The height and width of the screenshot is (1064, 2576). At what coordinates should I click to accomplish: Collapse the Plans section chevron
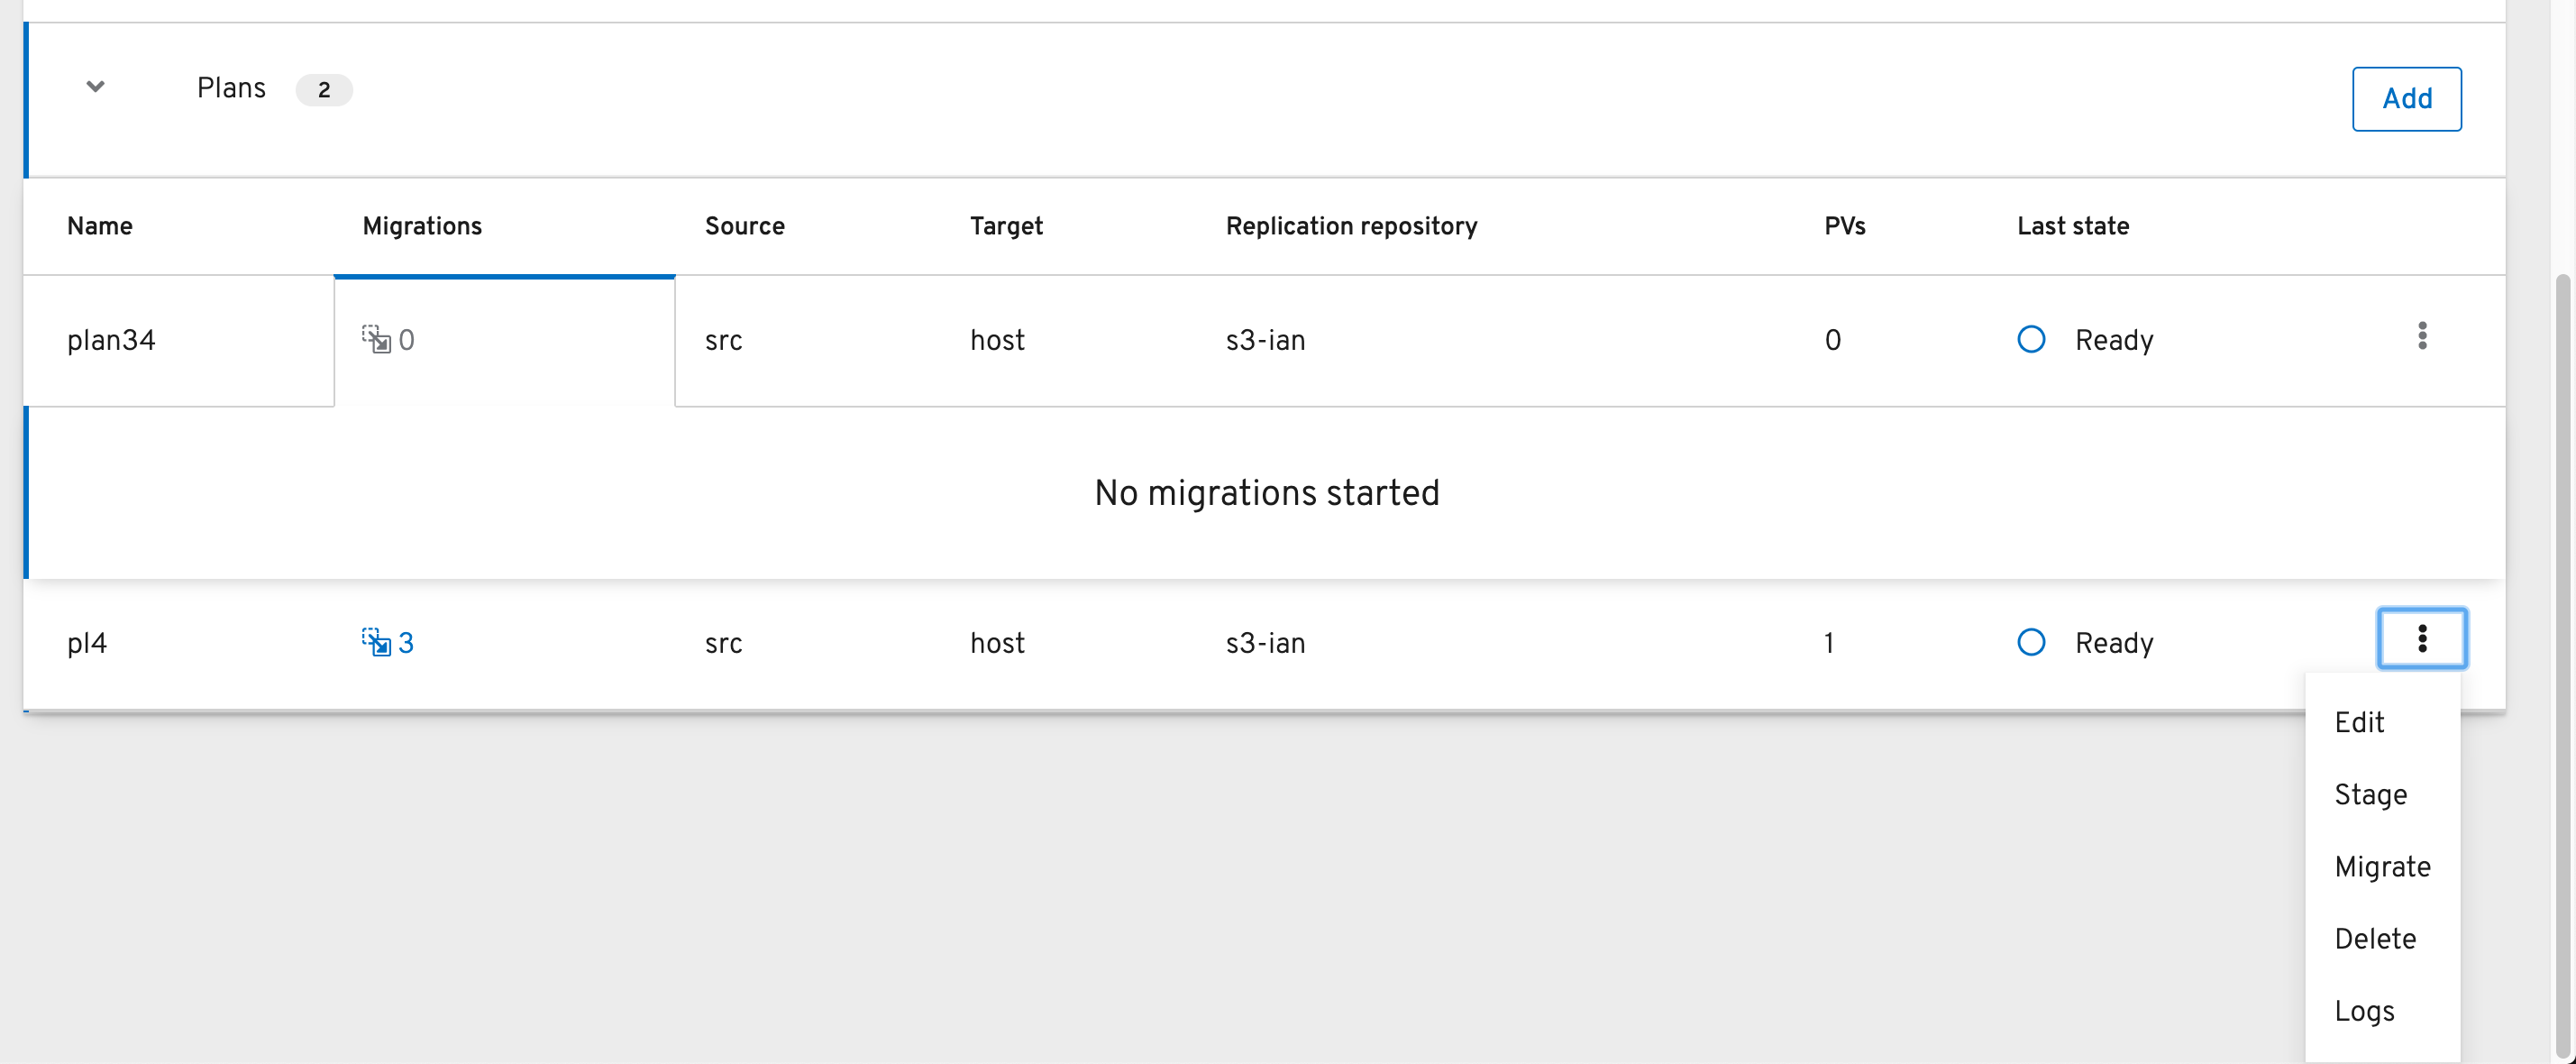click(95, 87)
